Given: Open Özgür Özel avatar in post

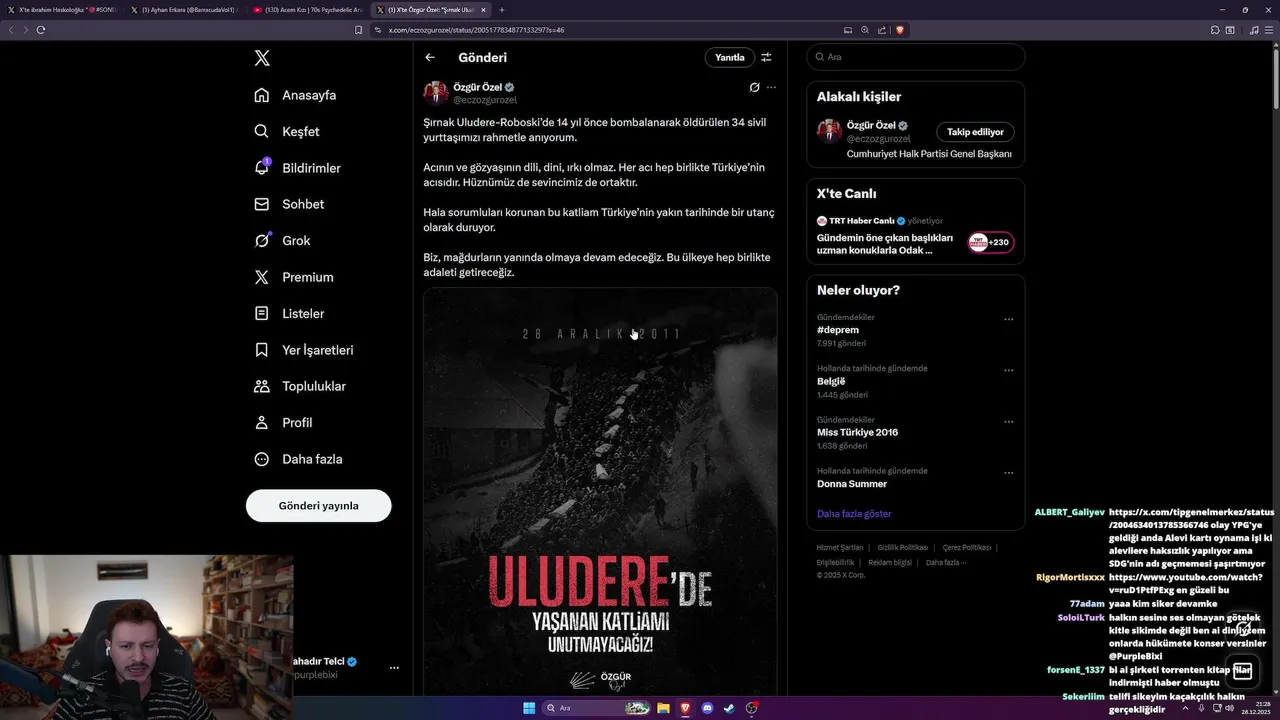Looking at the screenshot, I should (436, 93).
